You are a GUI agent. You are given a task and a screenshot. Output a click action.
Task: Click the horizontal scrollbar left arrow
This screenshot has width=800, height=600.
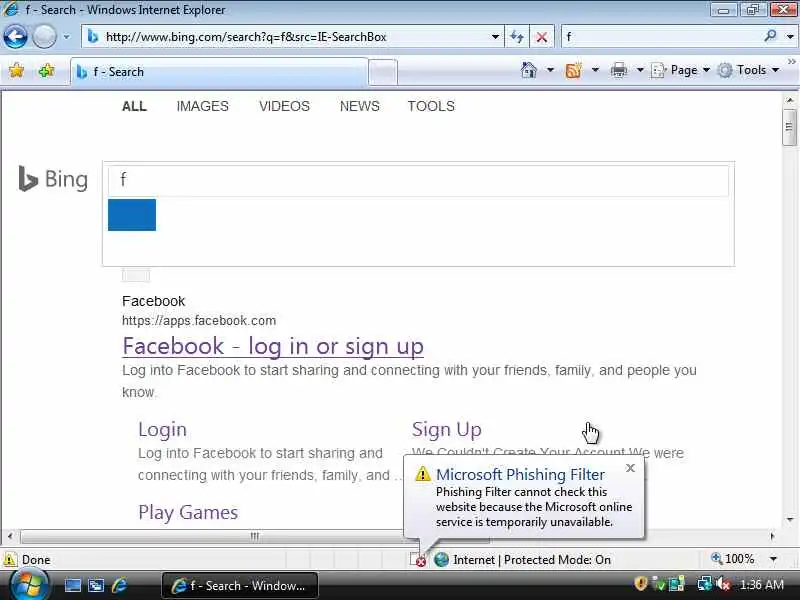click(10, 536)
